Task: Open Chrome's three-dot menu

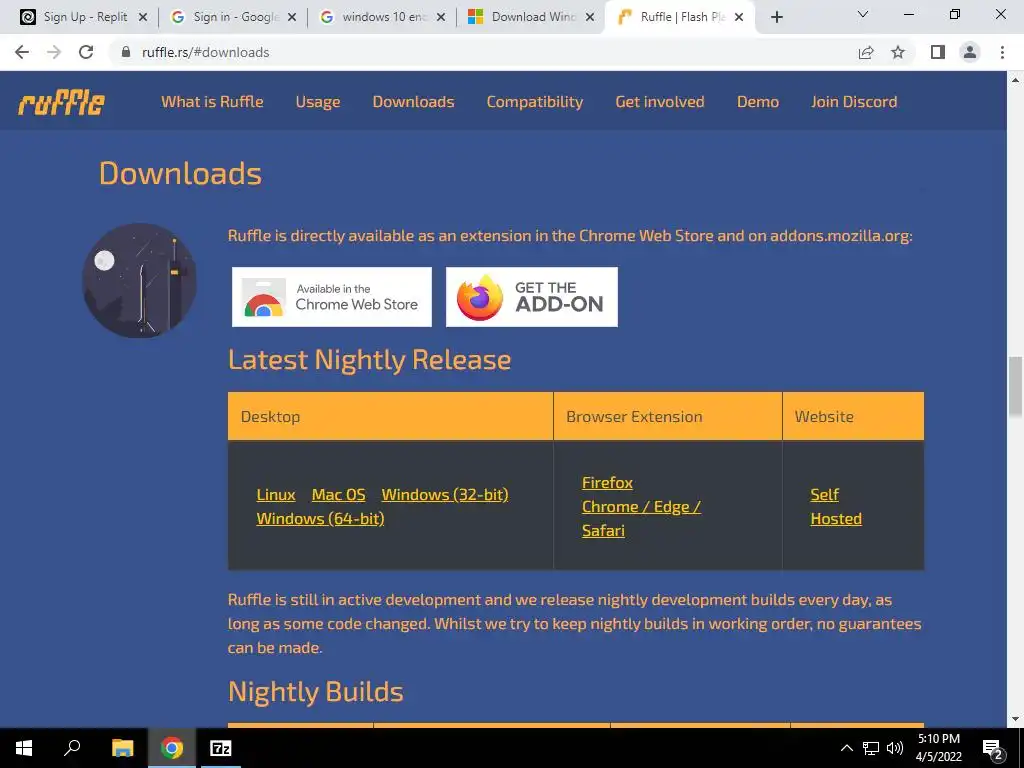Action: pos(1002,52)
